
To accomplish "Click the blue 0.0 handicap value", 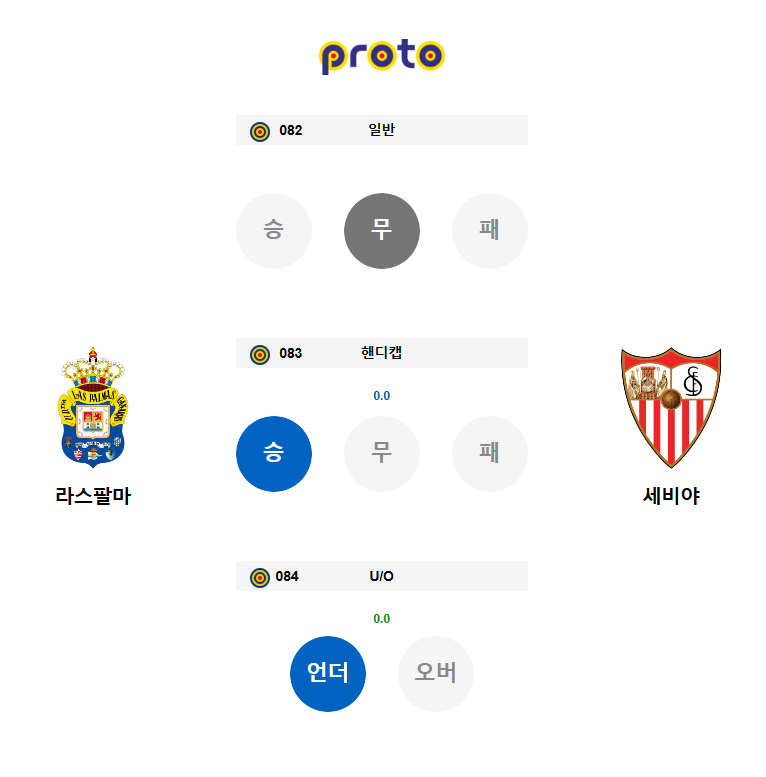I will (382, 396).
